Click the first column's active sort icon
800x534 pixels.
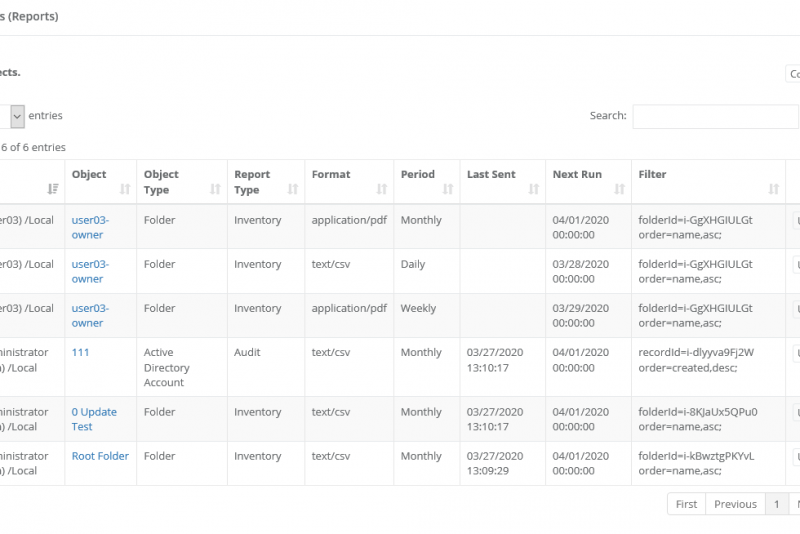[53, 189]
